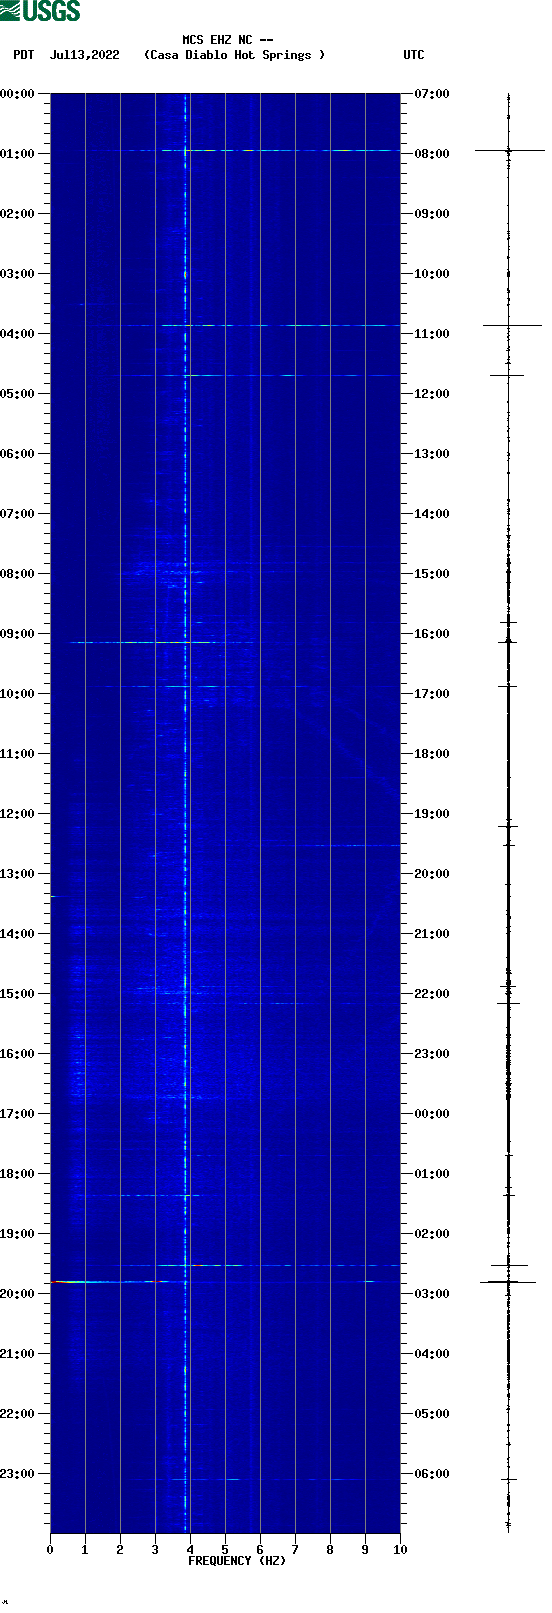The height and width of the screenshot is (1613, 552).
Task: Click the date label Jul13,2022
Action: coord(84,55)
